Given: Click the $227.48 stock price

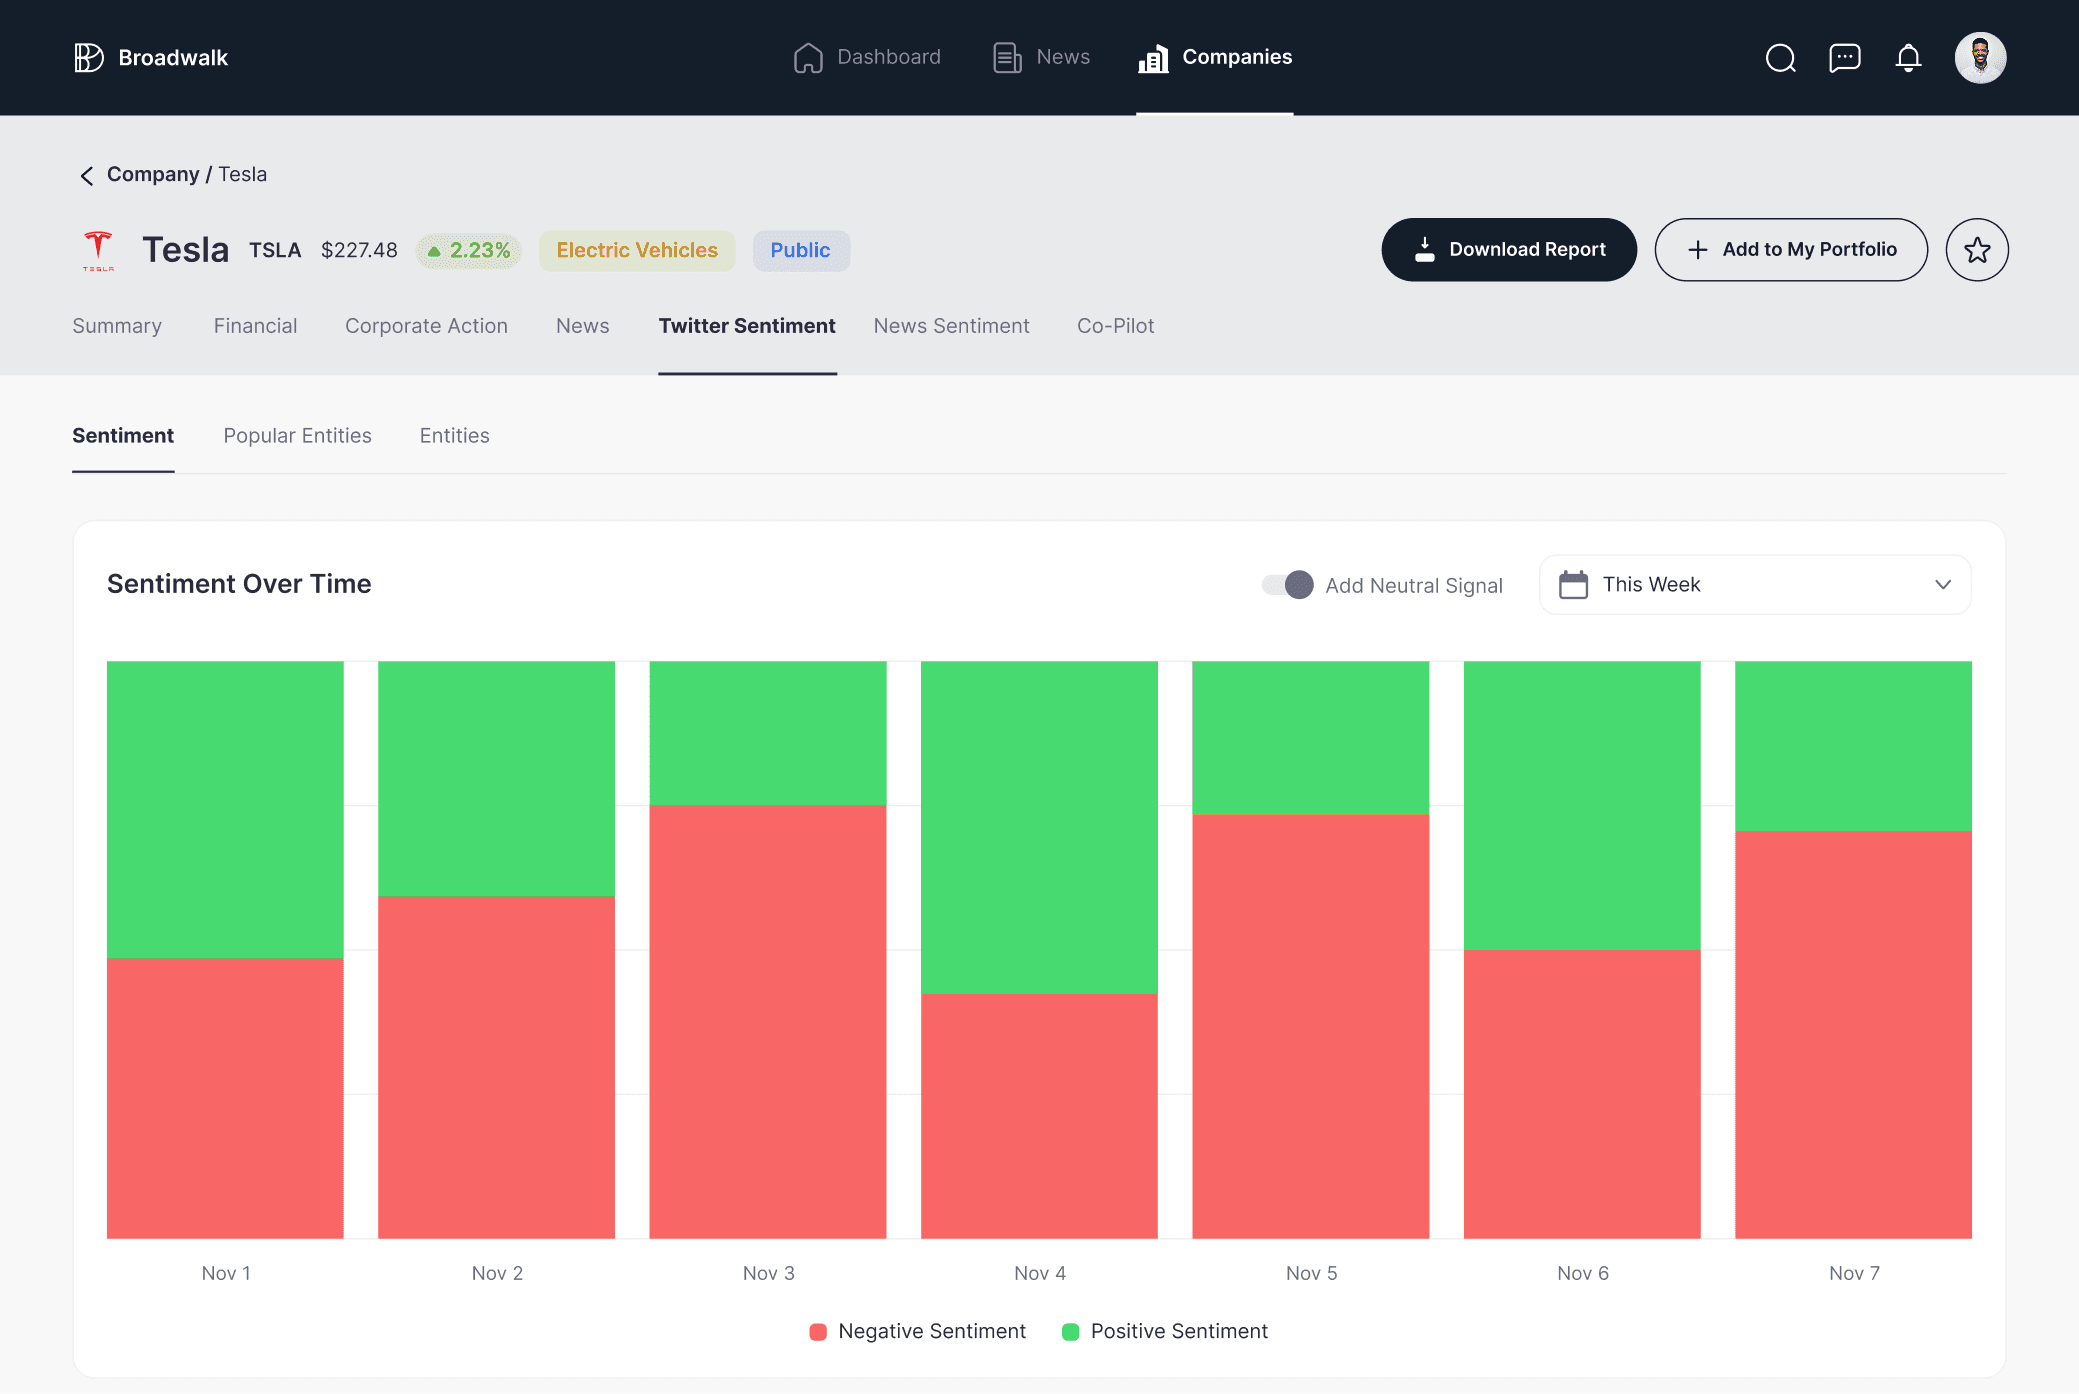Looking at the screenshot, I should [359, 251].
